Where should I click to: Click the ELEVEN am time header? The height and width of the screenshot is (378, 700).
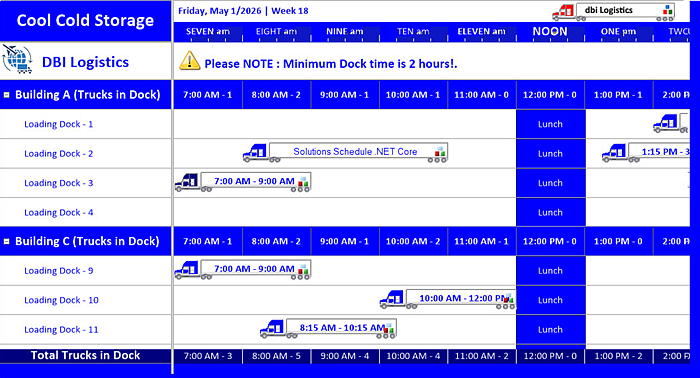point(482,32)
